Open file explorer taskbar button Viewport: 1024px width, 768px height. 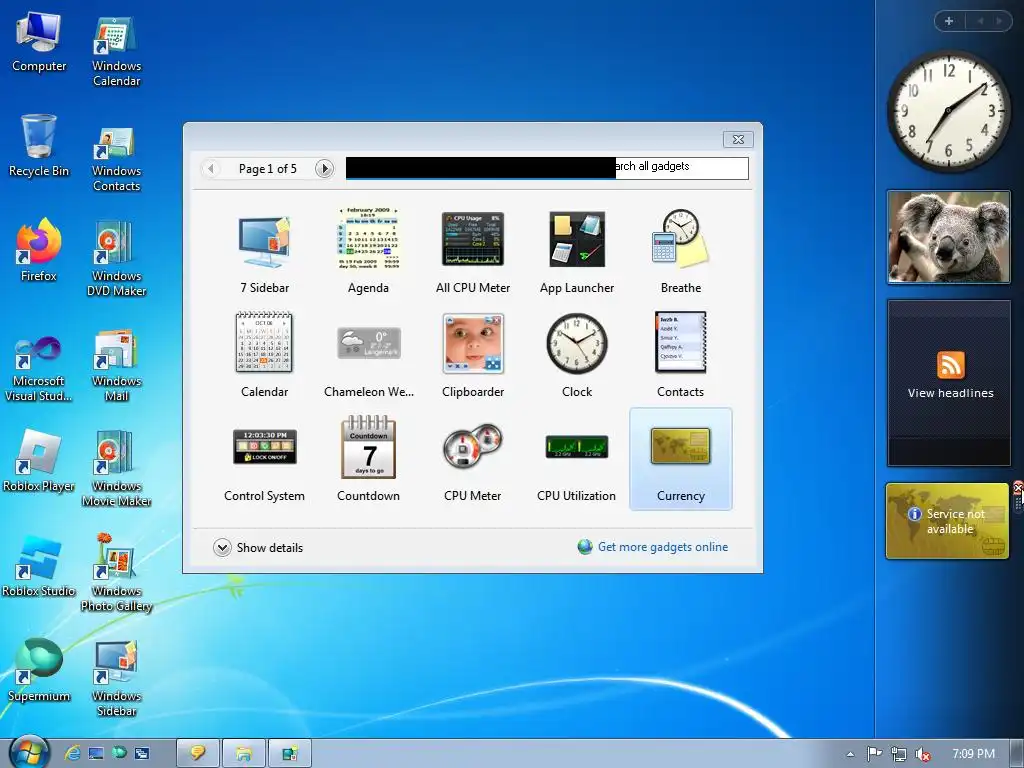pos(244,754)
